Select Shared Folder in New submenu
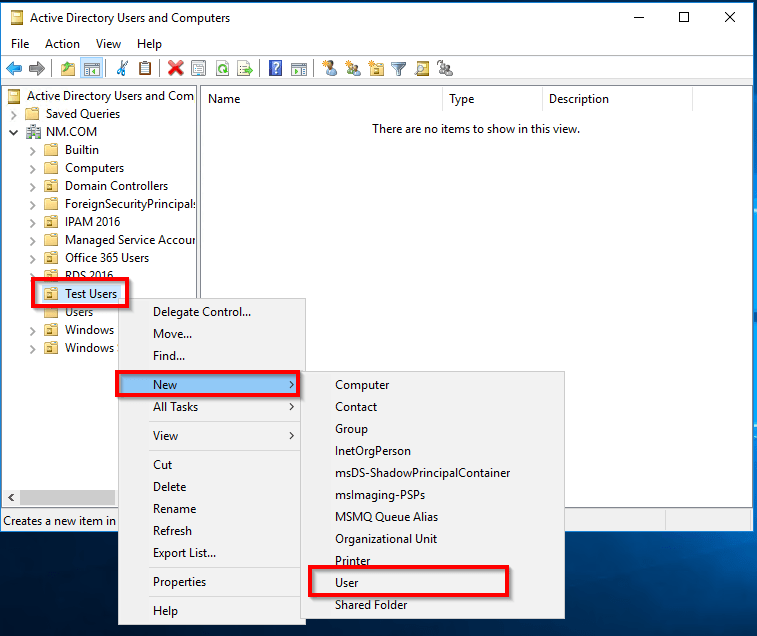This screenshot has width=757, height=636. tap(433, 605)
